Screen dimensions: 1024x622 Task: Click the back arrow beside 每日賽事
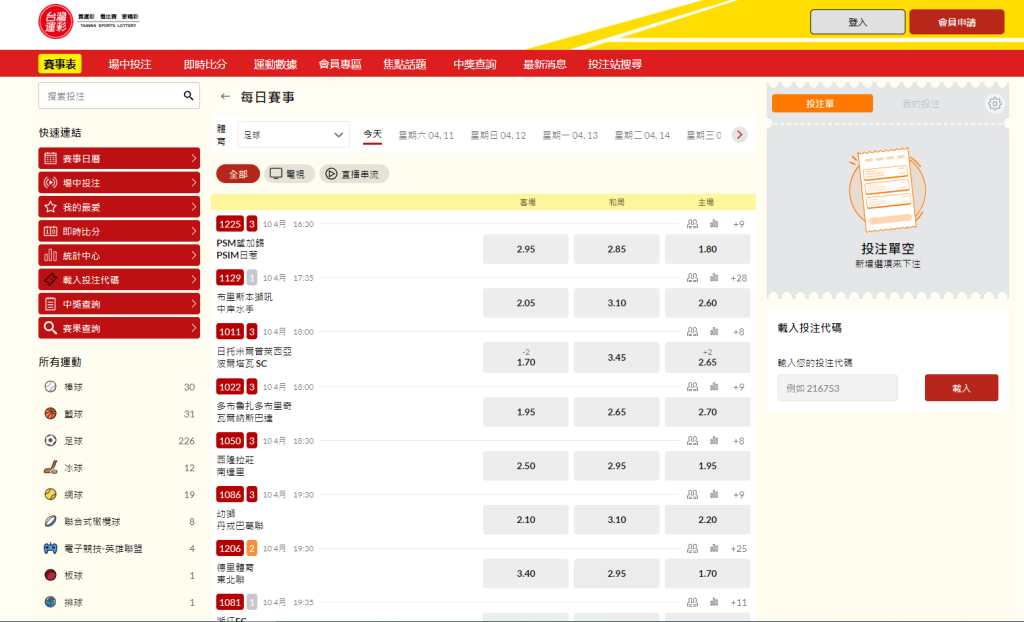tap(225, 97)
